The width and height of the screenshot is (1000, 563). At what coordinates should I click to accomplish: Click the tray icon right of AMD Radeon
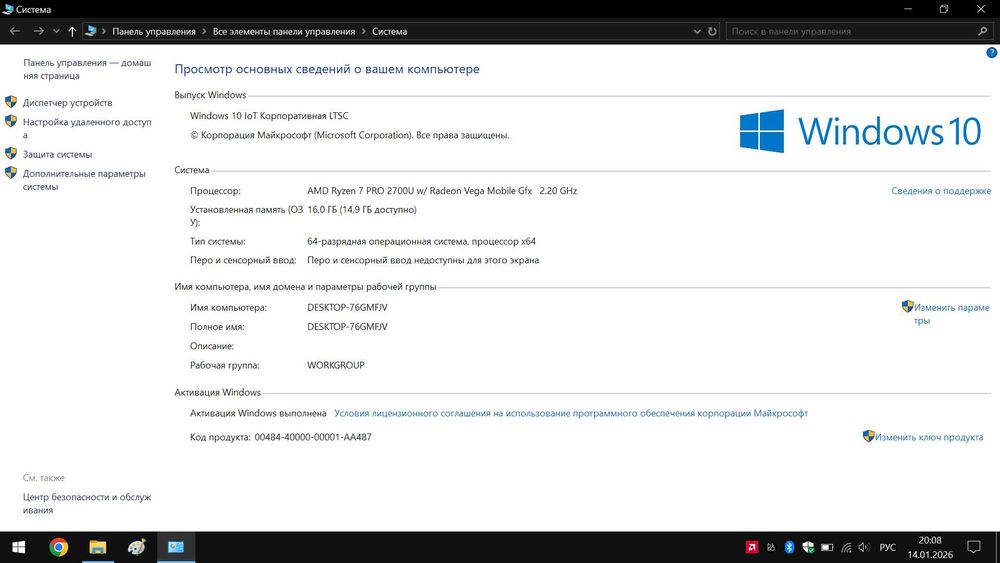click(771, 547)
